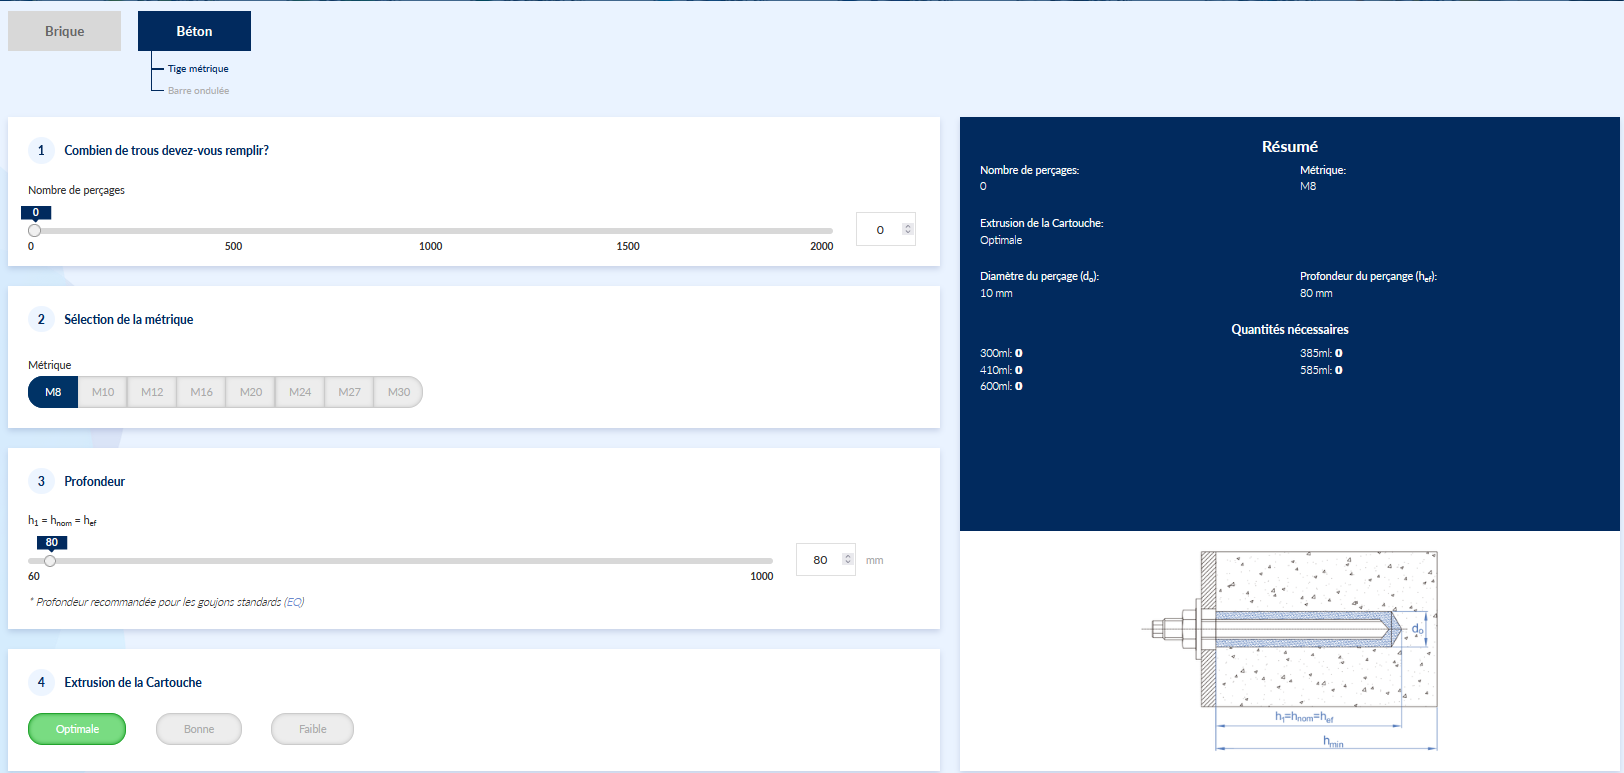This screenshot has width=1624, height=773.
Task: Select M24 metric size
Action: (300, 392)
